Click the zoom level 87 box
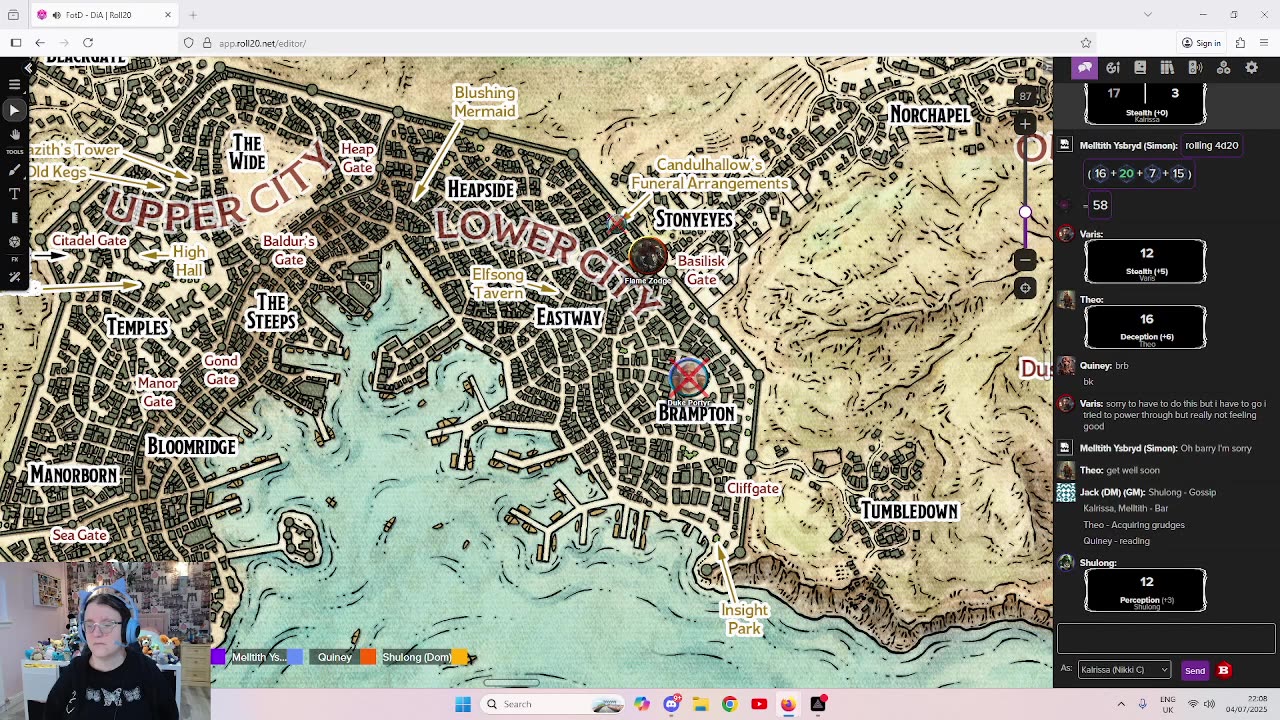The width and height of the screenshot is (1280, 720). coord(1025,96)
